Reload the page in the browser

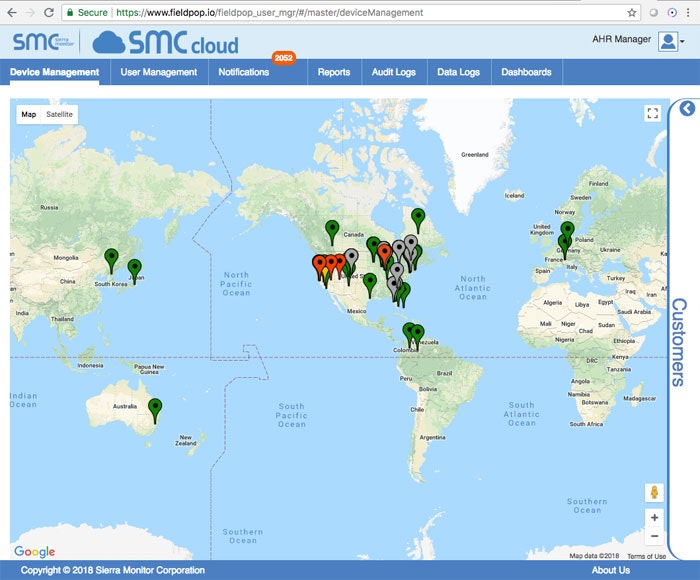click(x=49, y=13)
